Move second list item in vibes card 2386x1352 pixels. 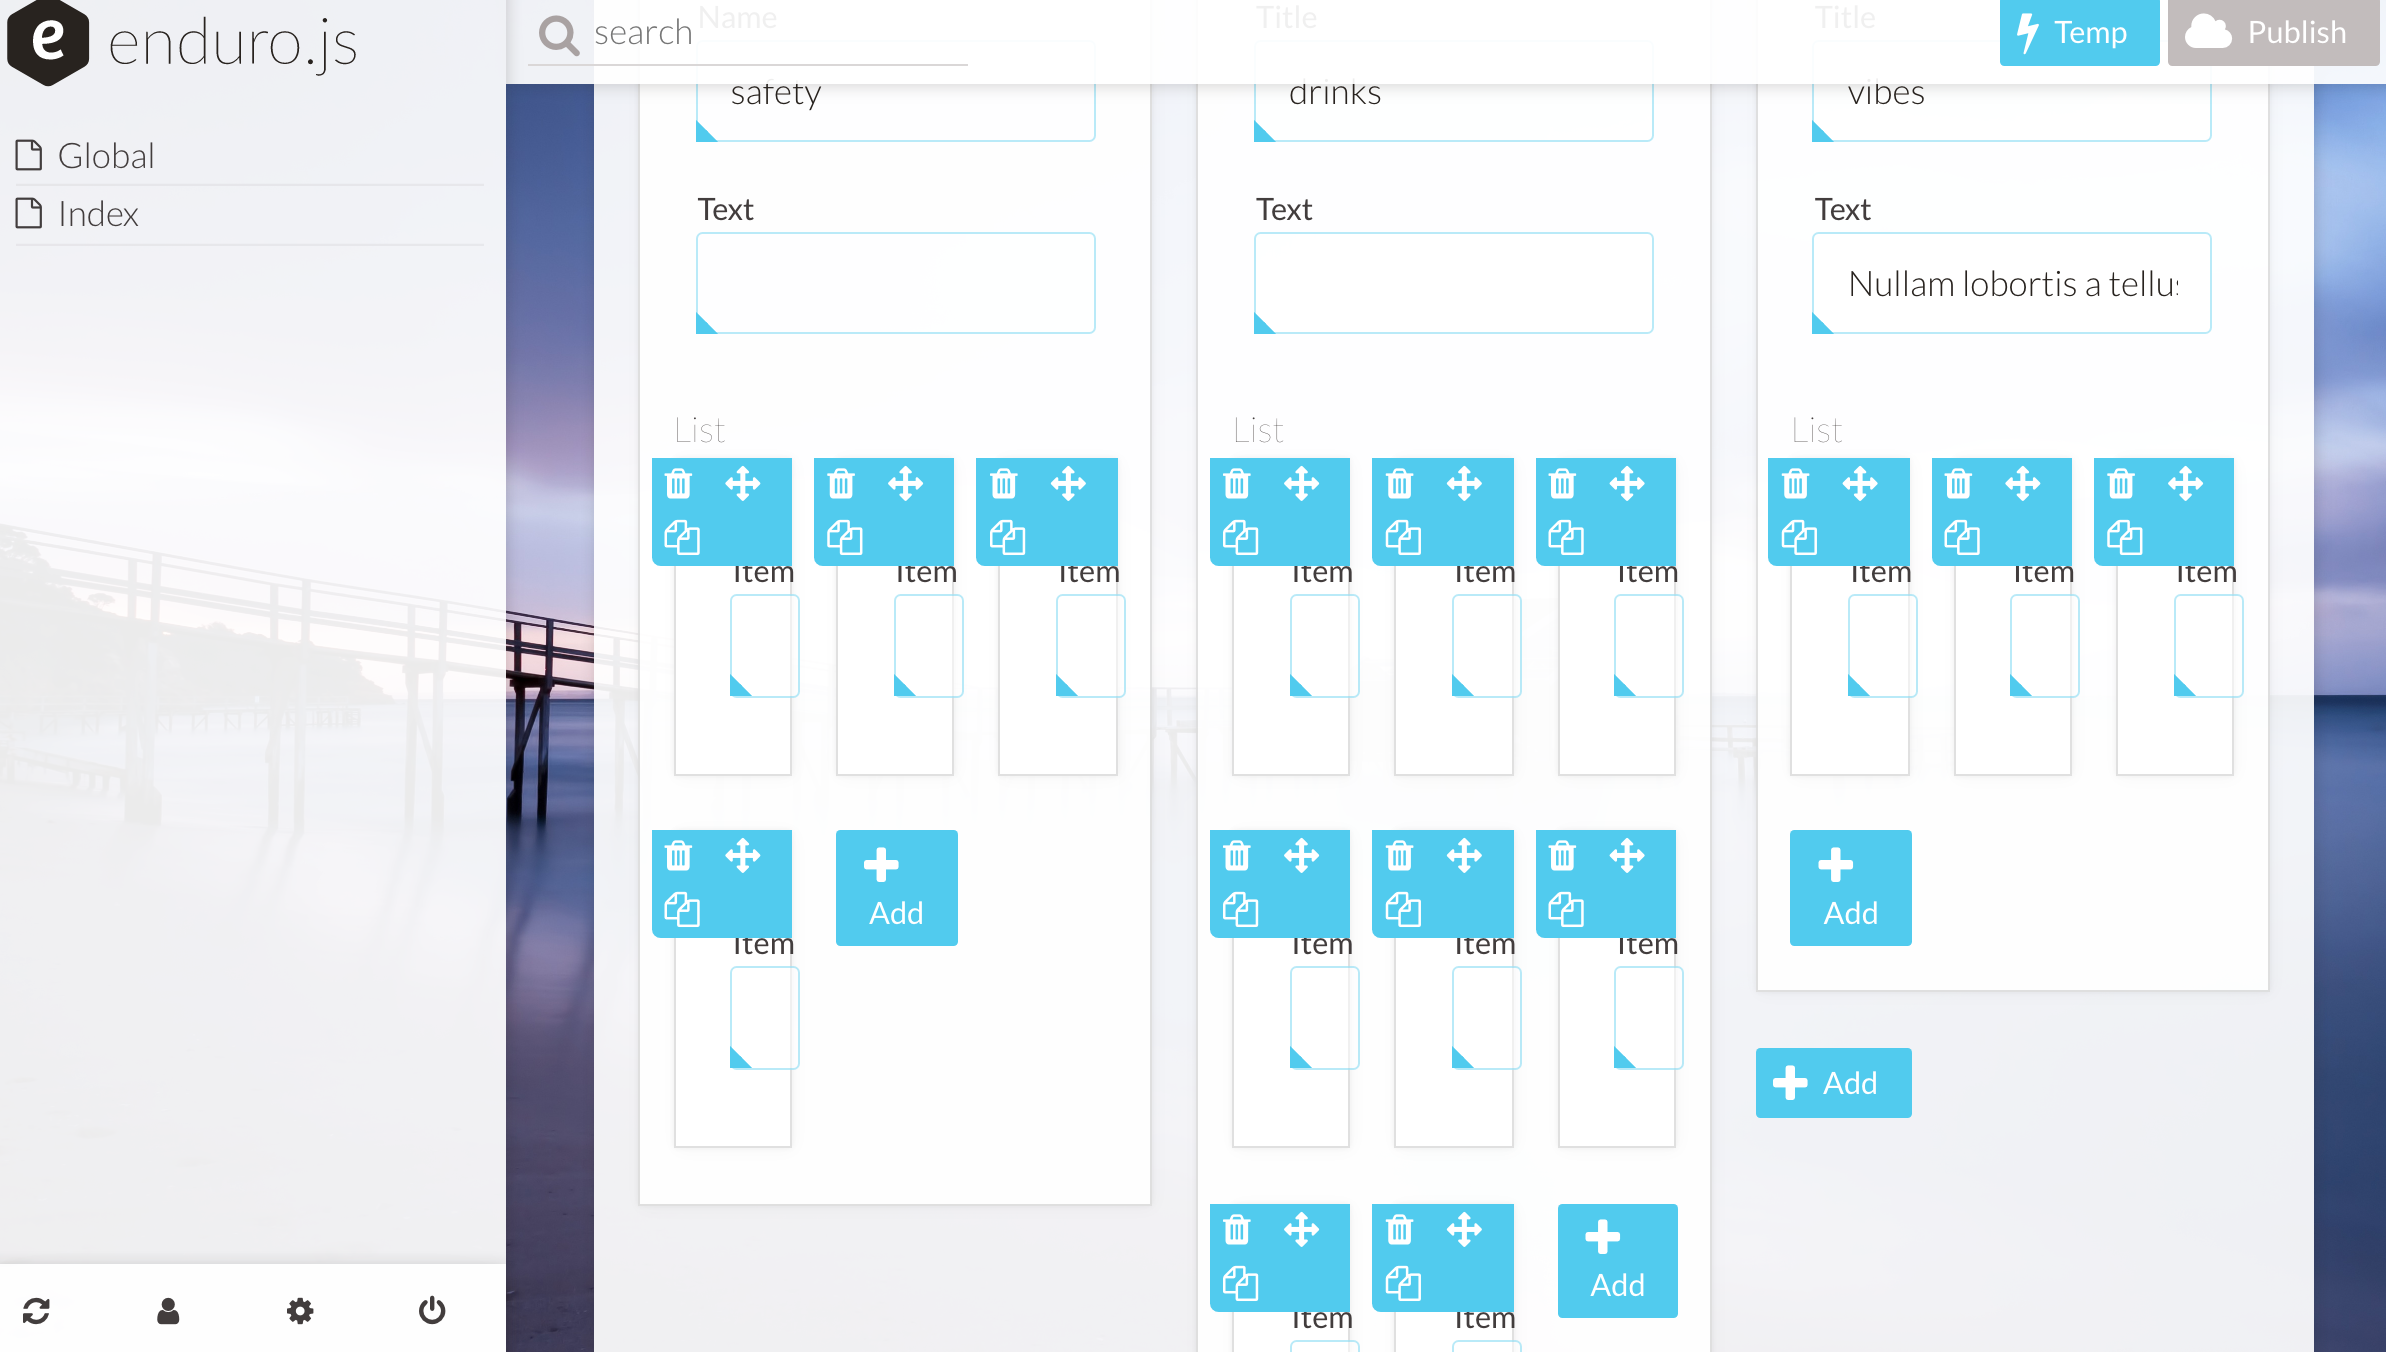[x=2023, y=484]
